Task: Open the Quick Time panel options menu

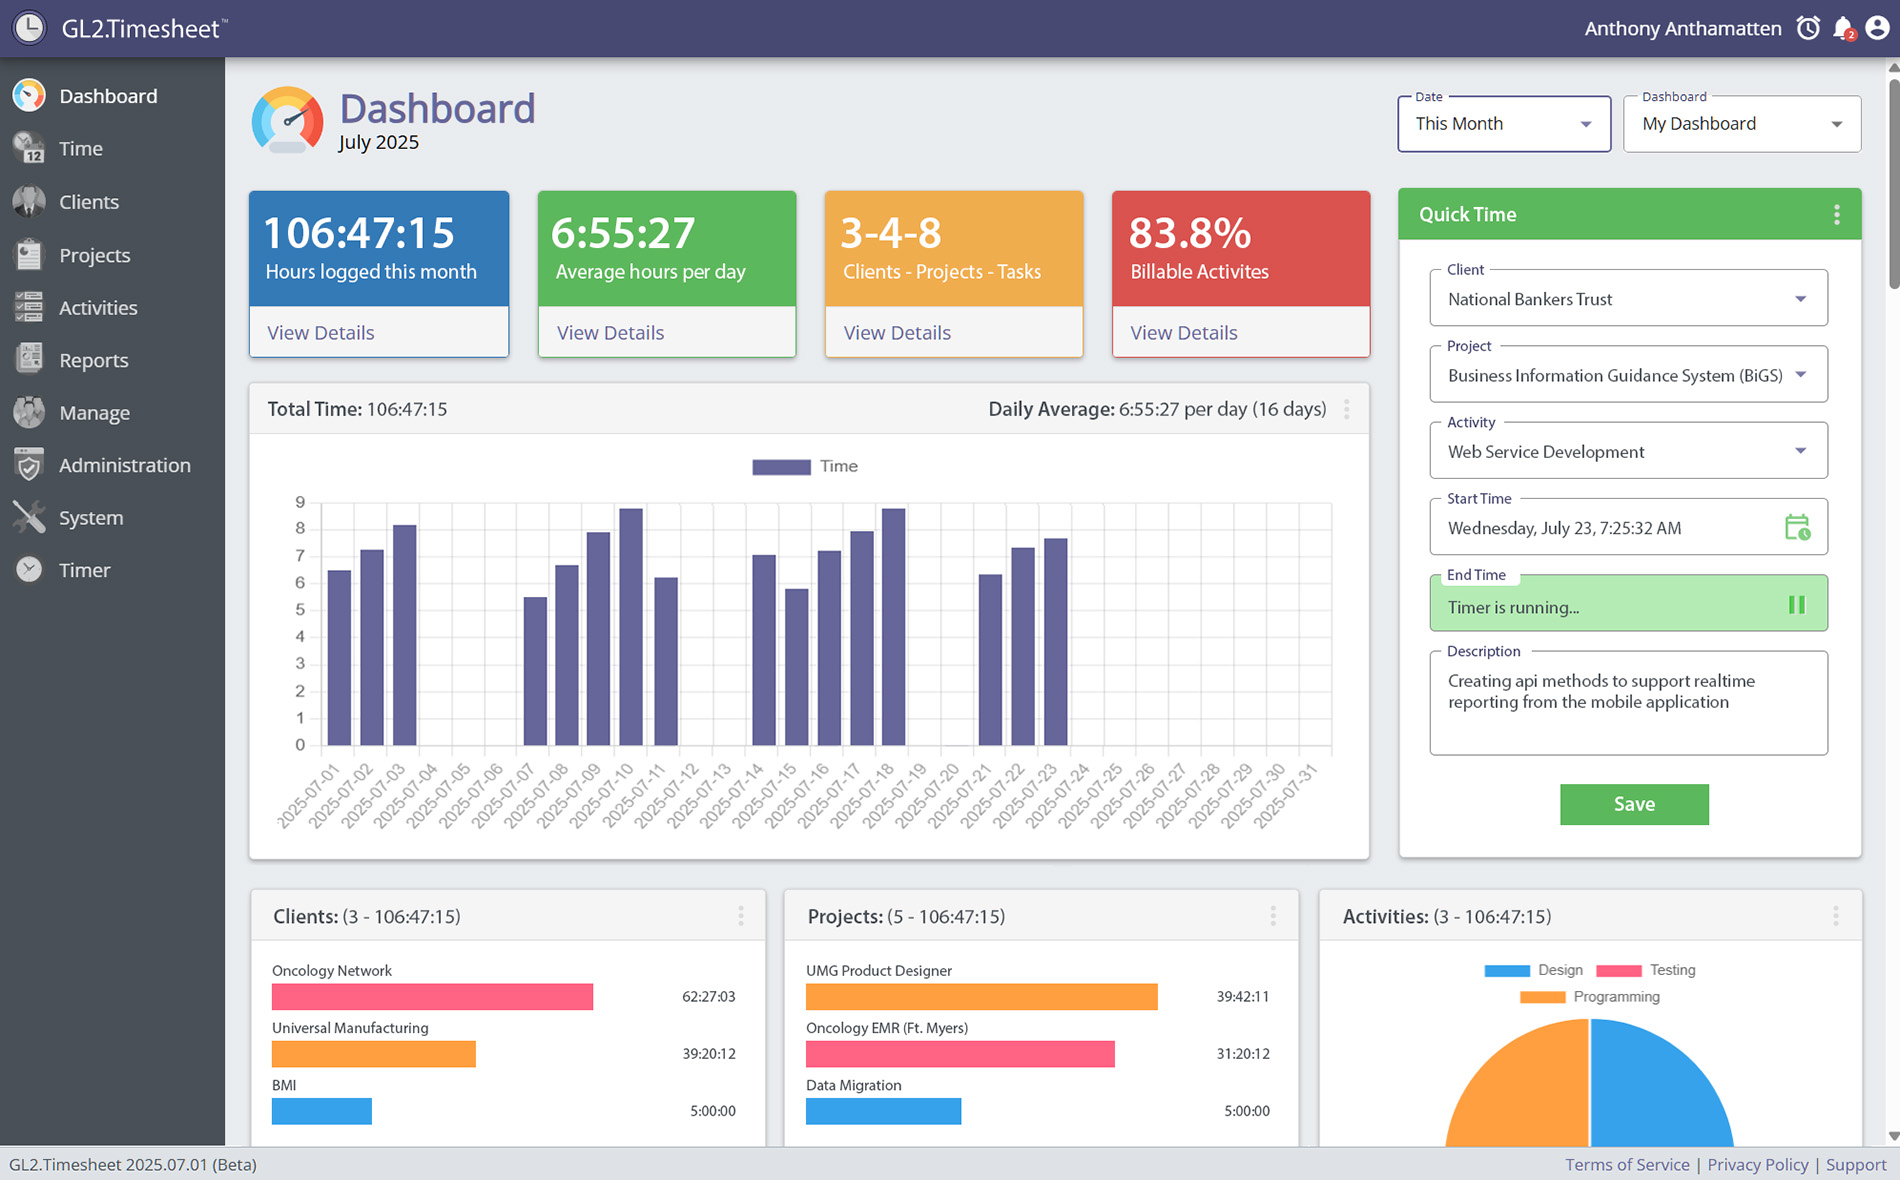Action: 1836,214
